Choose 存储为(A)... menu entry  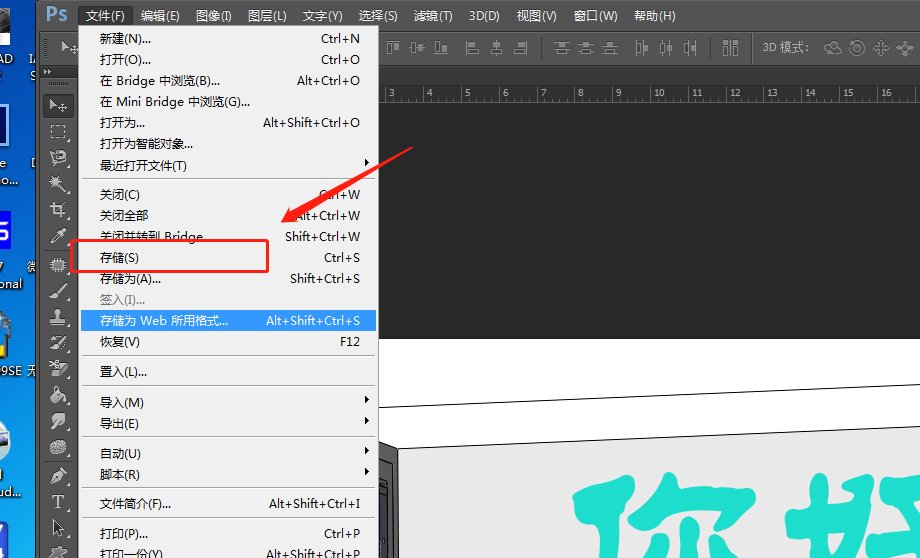(x=228, y=279)
